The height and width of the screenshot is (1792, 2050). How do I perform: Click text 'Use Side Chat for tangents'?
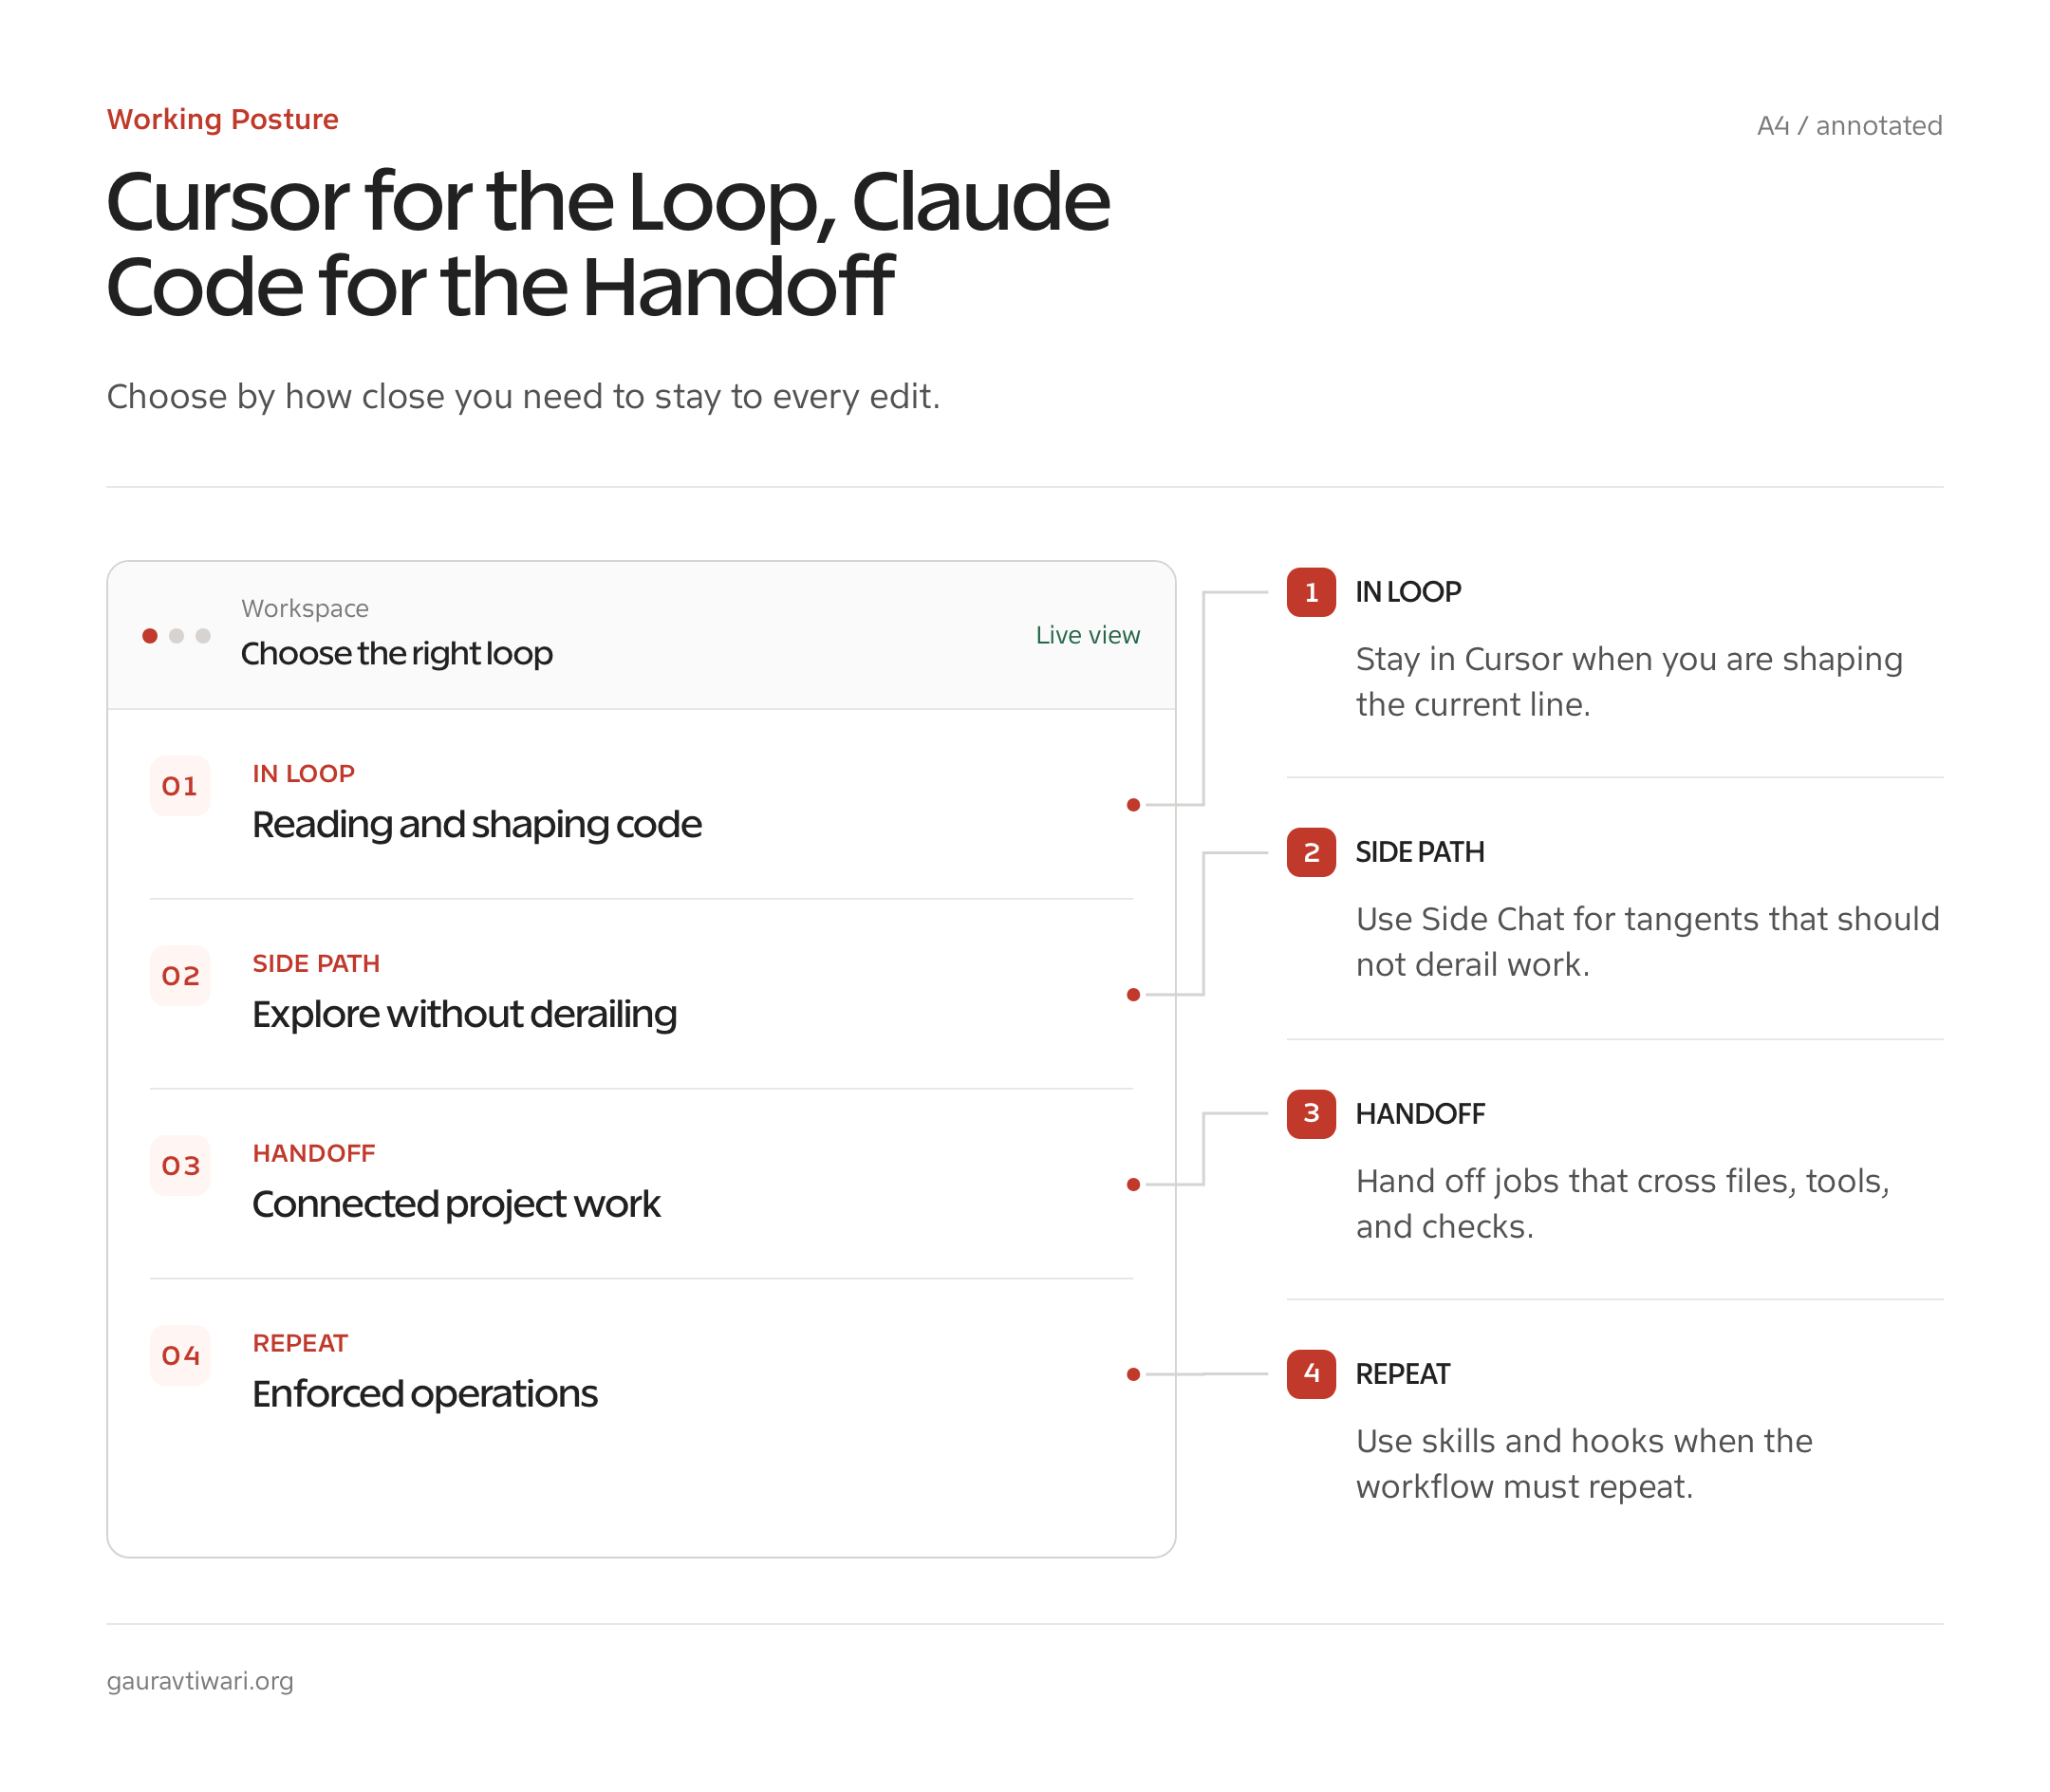[1558, 920]
